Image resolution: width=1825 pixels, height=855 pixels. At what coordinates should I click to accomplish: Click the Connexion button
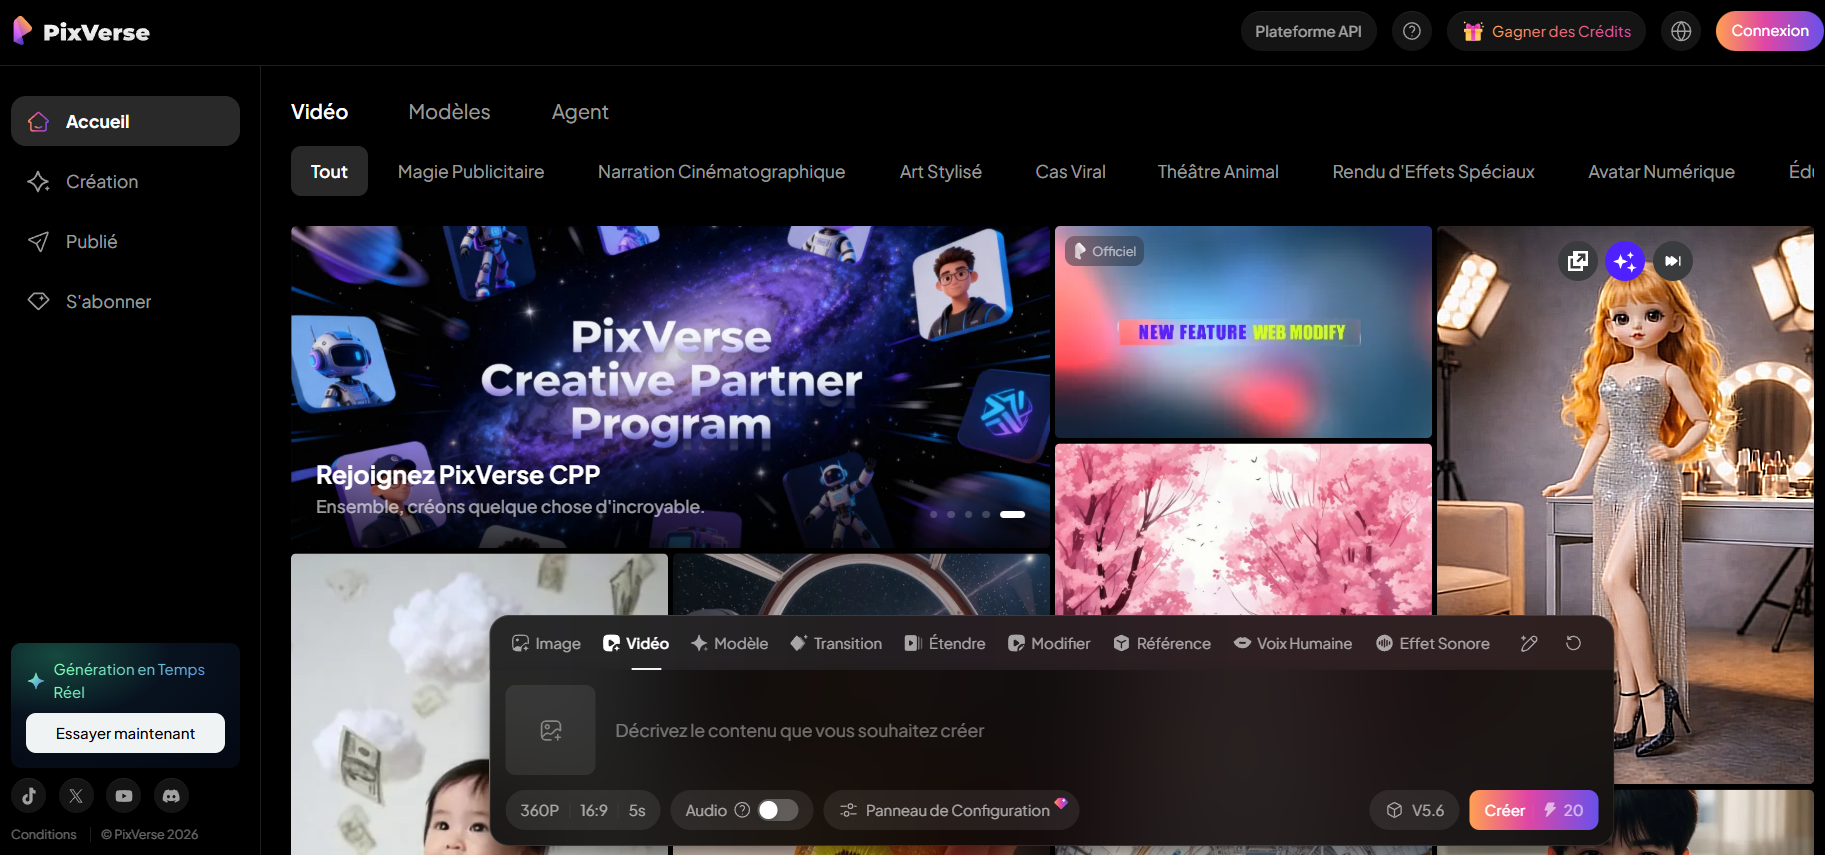point(1770,31)
